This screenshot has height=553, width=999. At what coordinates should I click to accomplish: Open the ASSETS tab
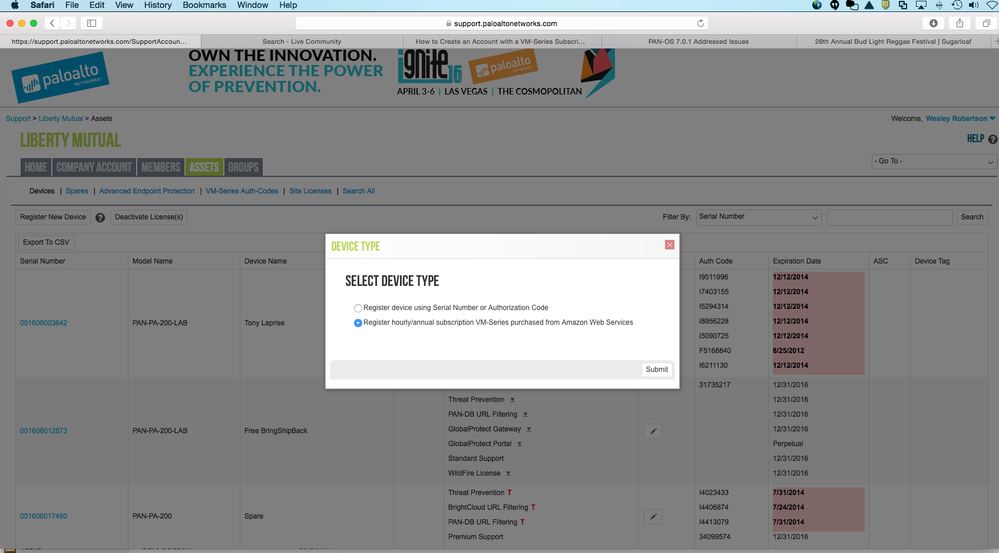(x=204, y=168)
